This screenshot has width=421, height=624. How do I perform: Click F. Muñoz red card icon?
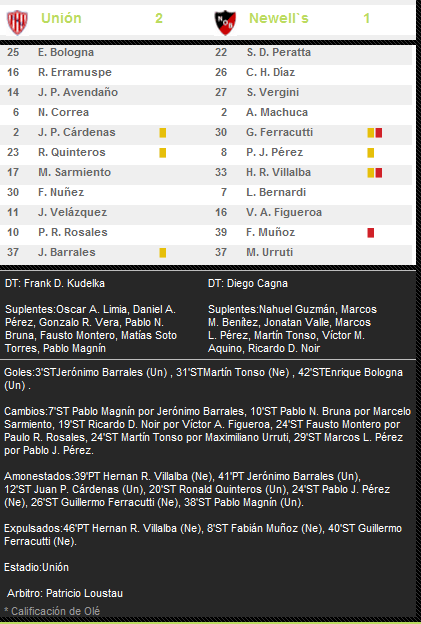370,232
